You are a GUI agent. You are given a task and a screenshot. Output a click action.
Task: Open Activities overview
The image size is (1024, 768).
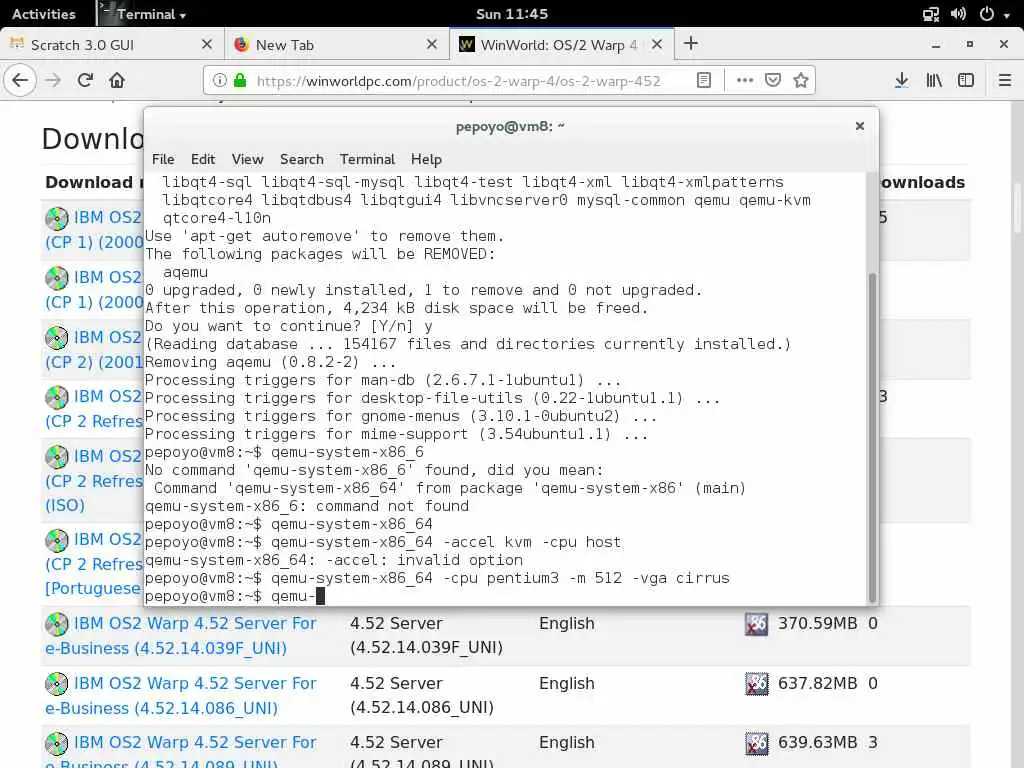coord(44,14)
